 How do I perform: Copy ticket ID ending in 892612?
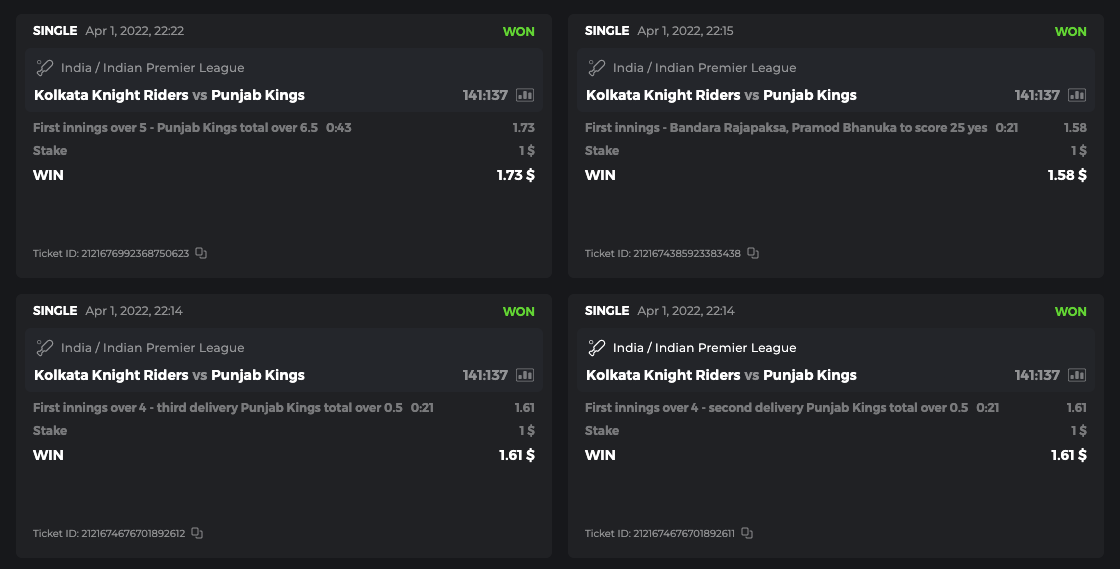tap(197, 534)
